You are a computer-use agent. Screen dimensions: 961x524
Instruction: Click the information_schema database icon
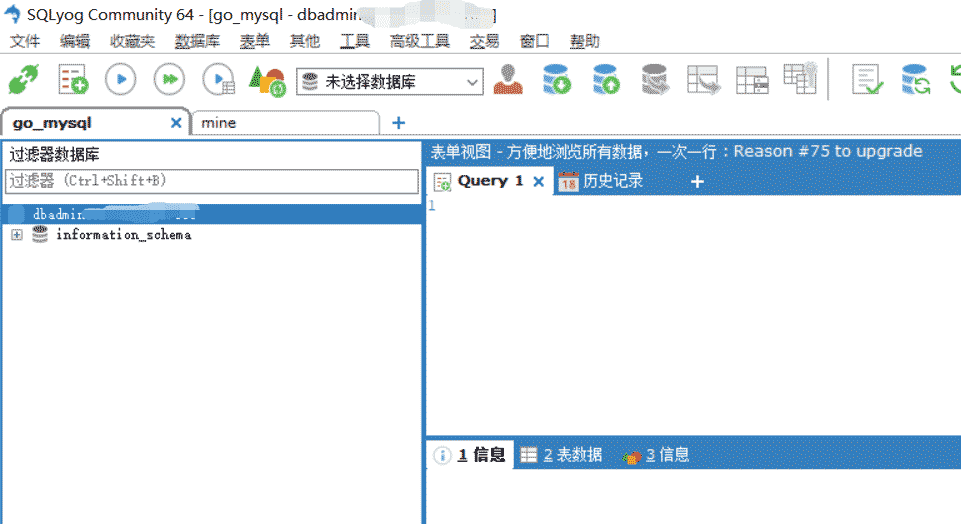click(40, 234)
